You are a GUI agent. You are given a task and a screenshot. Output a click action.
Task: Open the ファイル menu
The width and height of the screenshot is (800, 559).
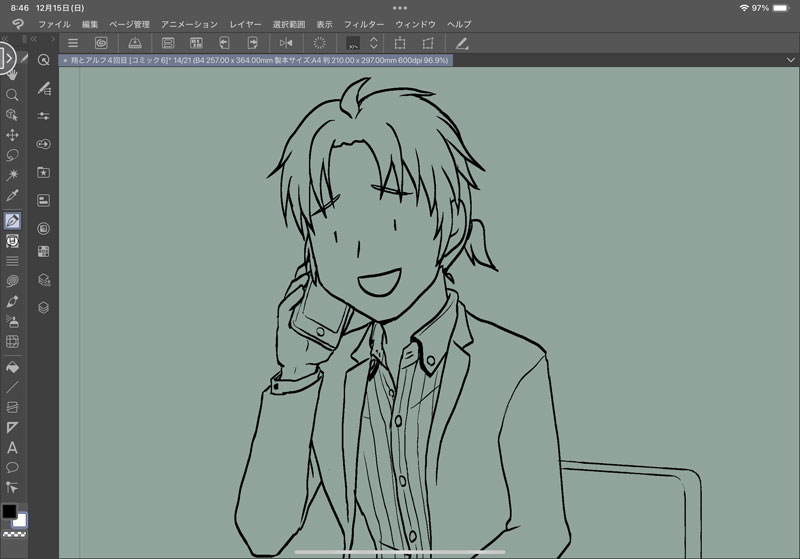pos(54,23)
